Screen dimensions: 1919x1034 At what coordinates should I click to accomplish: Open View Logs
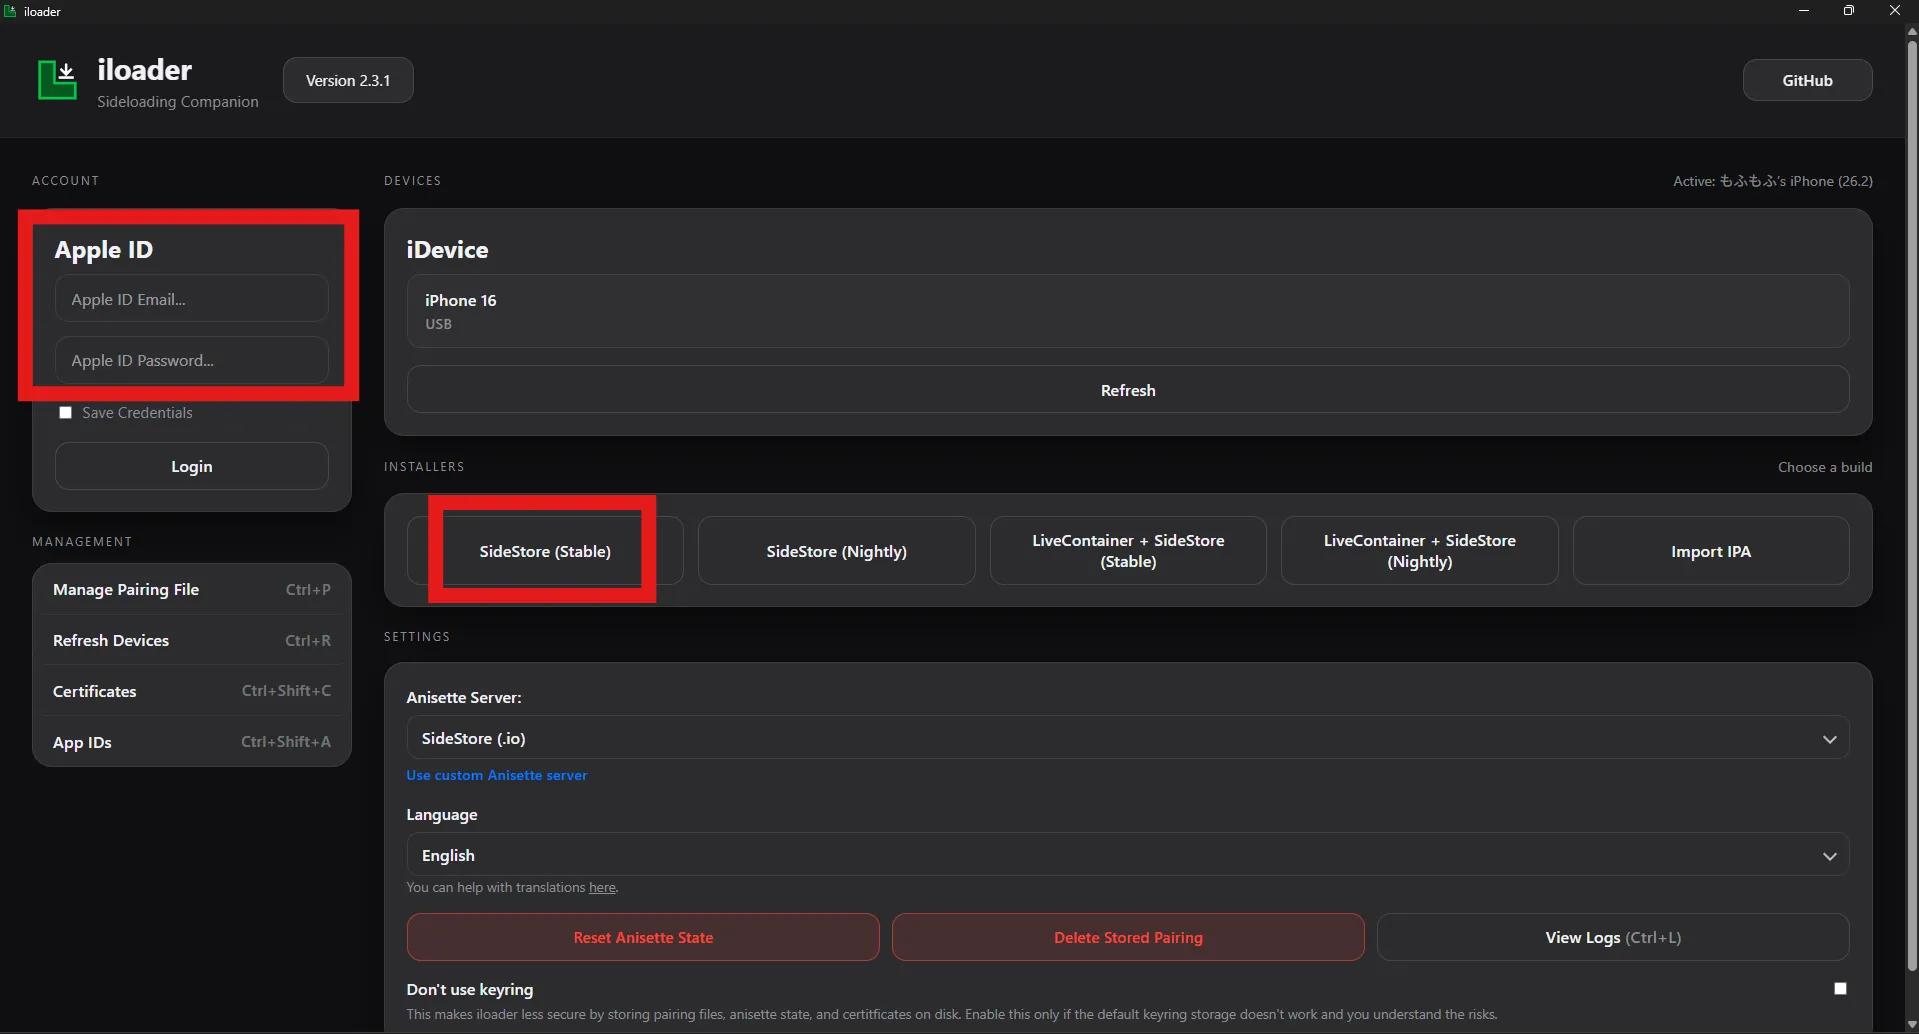[1613, 937]
